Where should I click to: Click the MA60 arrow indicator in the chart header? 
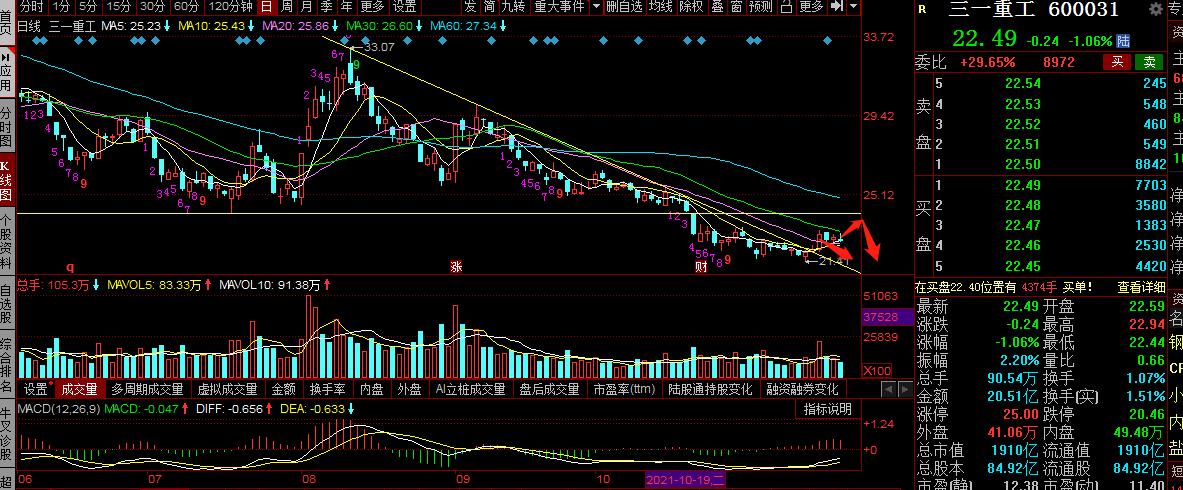click(502, 26)
